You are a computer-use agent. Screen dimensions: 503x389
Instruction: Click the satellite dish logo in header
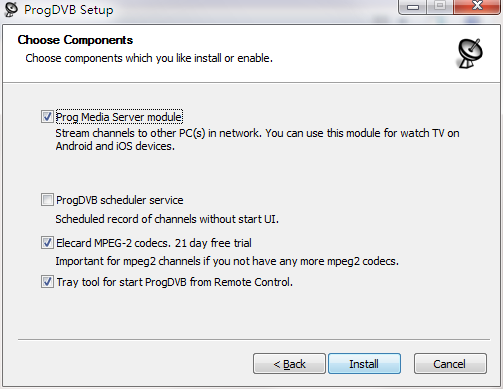(470, 53)
